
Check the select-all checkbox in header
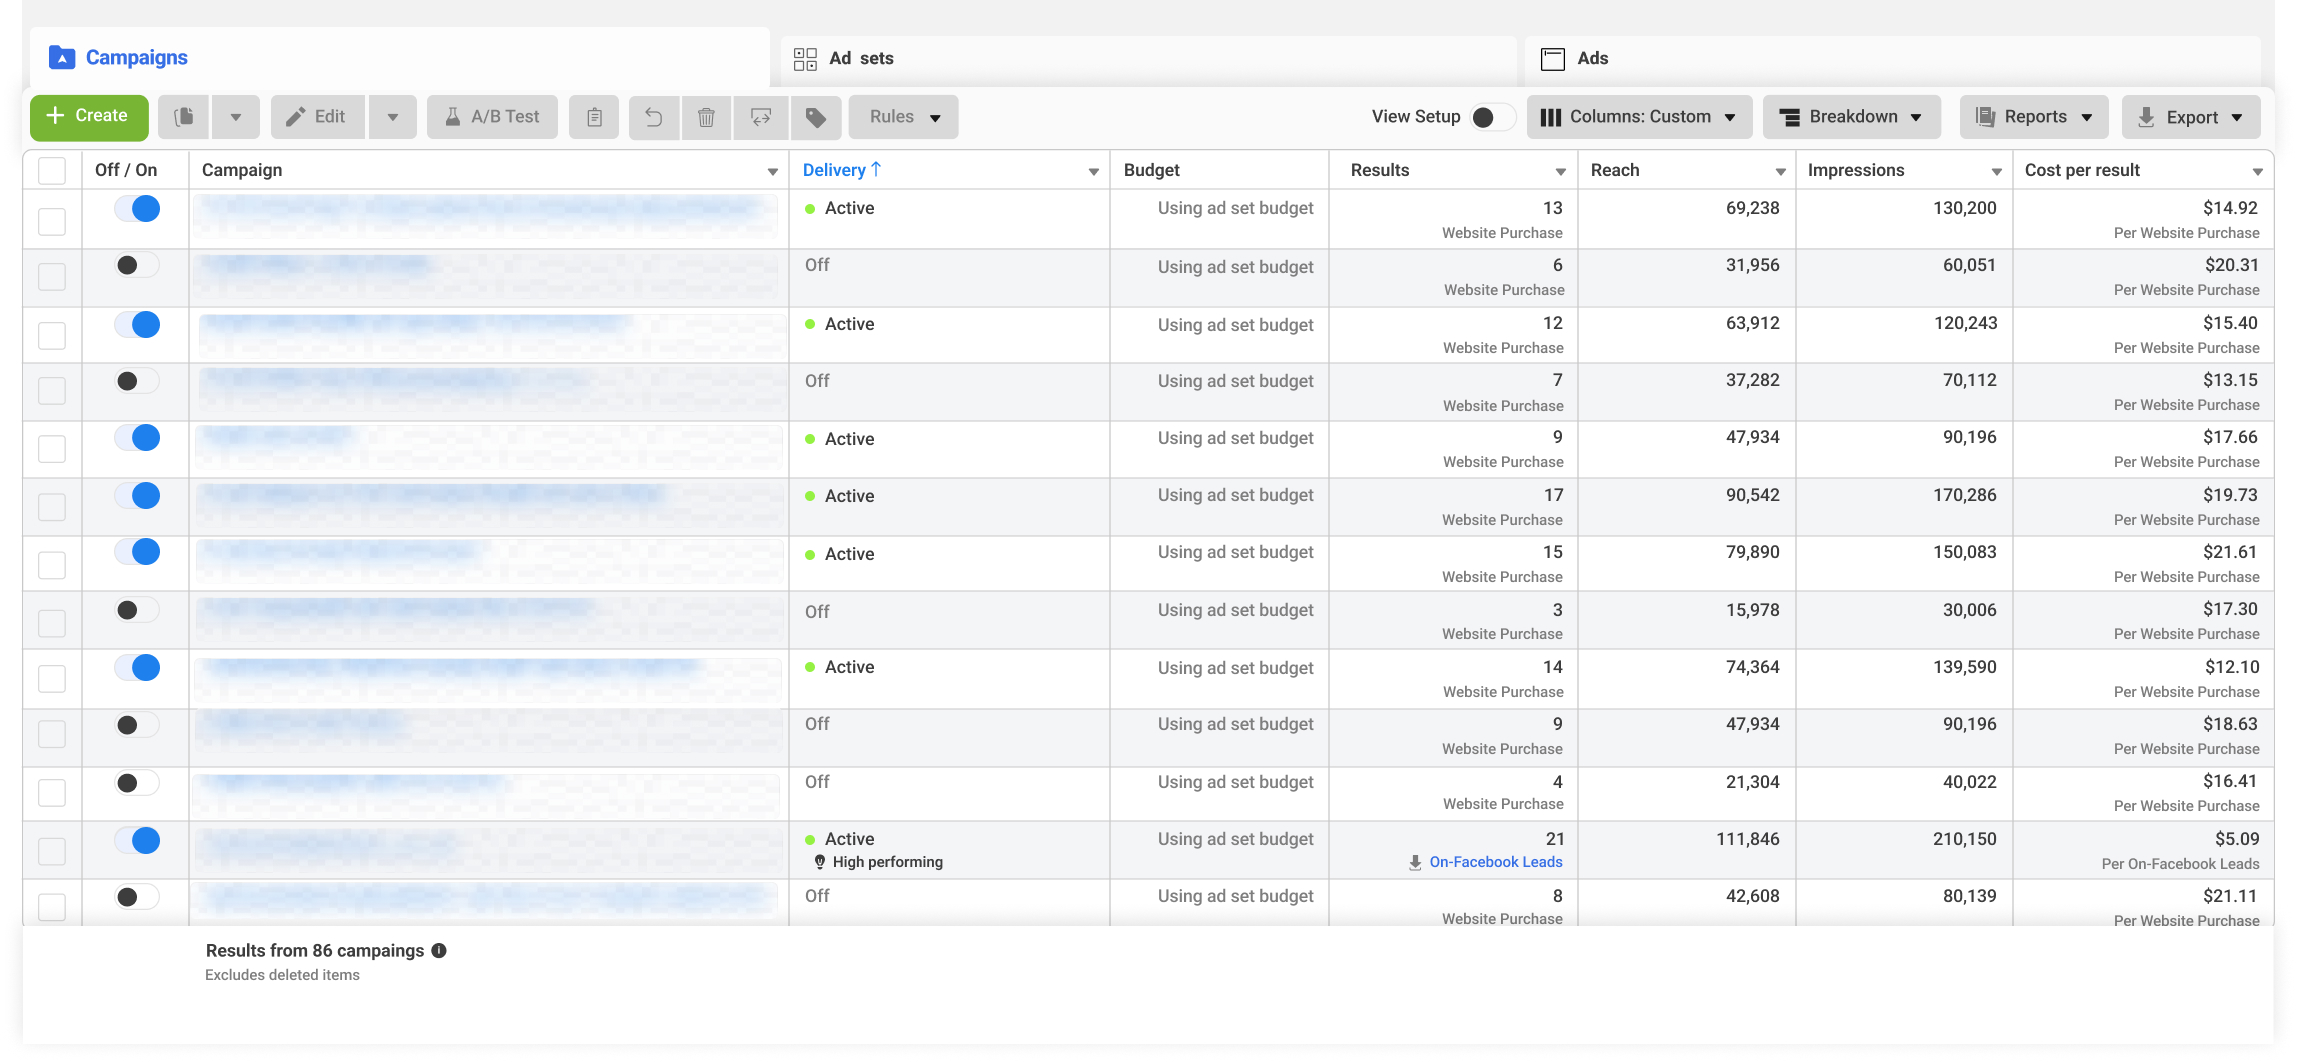(x=52, y=171)
